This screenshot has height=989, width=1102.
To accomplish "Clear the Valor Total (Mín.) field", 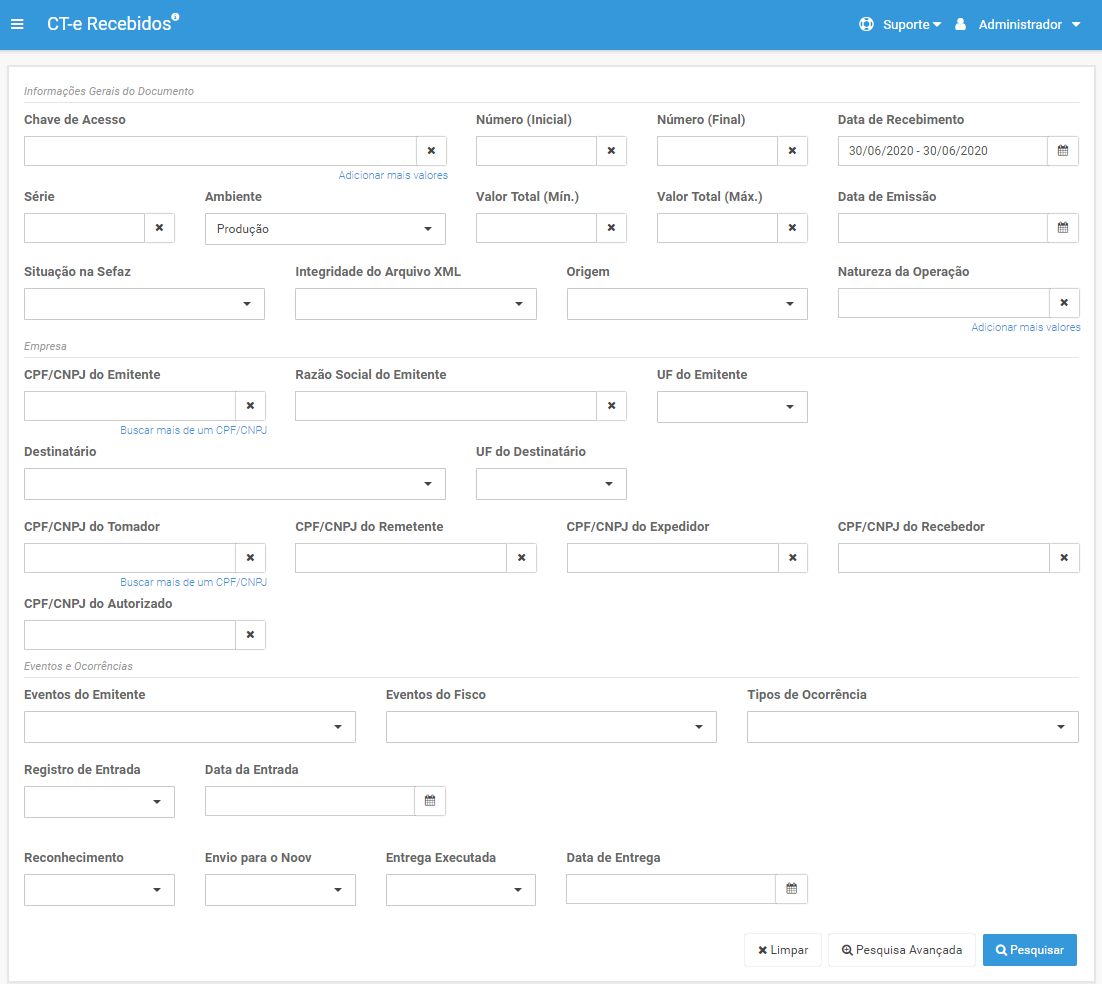I will pos(611,228).
